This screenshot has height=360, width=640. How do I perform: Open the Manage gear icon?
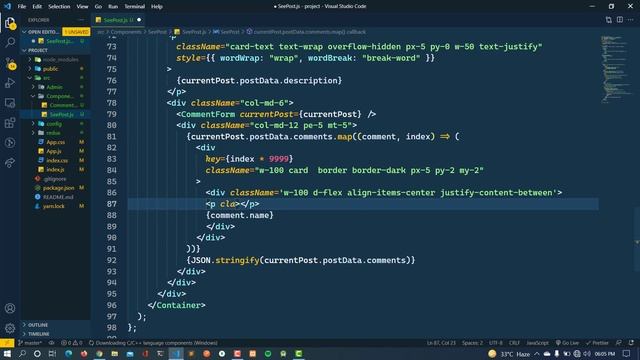10,328
